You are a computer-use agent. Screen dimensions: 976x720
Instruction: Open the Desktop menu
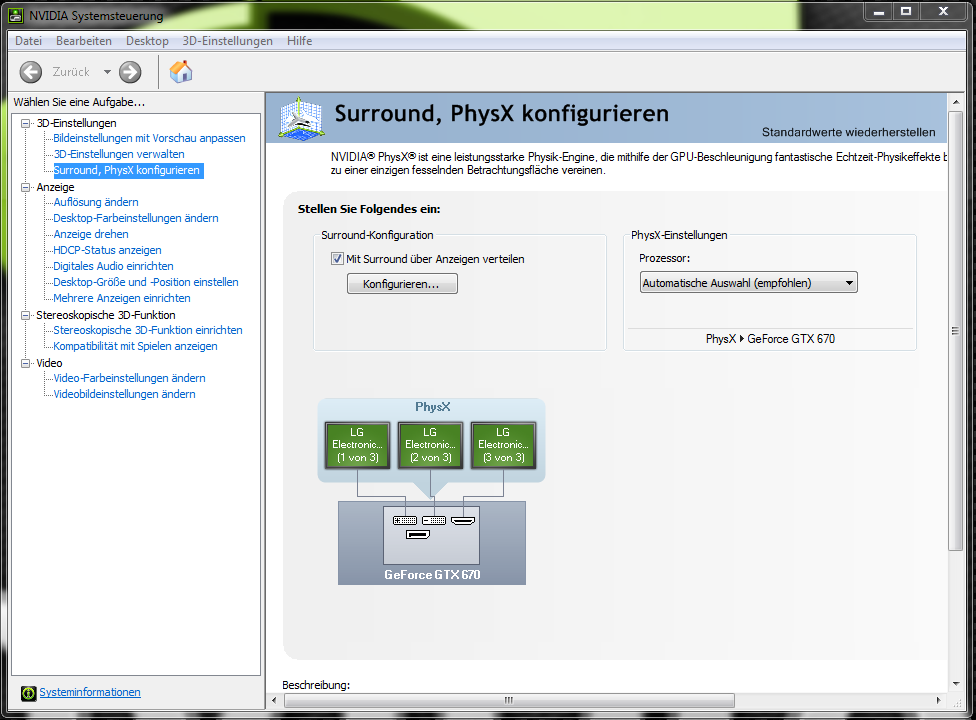(148, 41)
